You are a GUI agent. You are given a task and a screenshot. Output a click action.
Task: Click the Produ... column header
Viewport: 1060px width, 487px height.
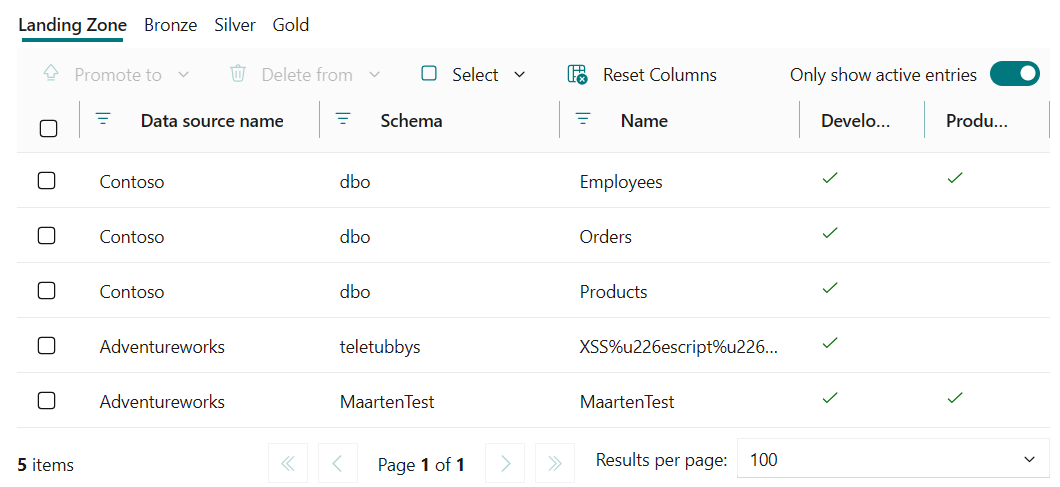pos(977,120)
